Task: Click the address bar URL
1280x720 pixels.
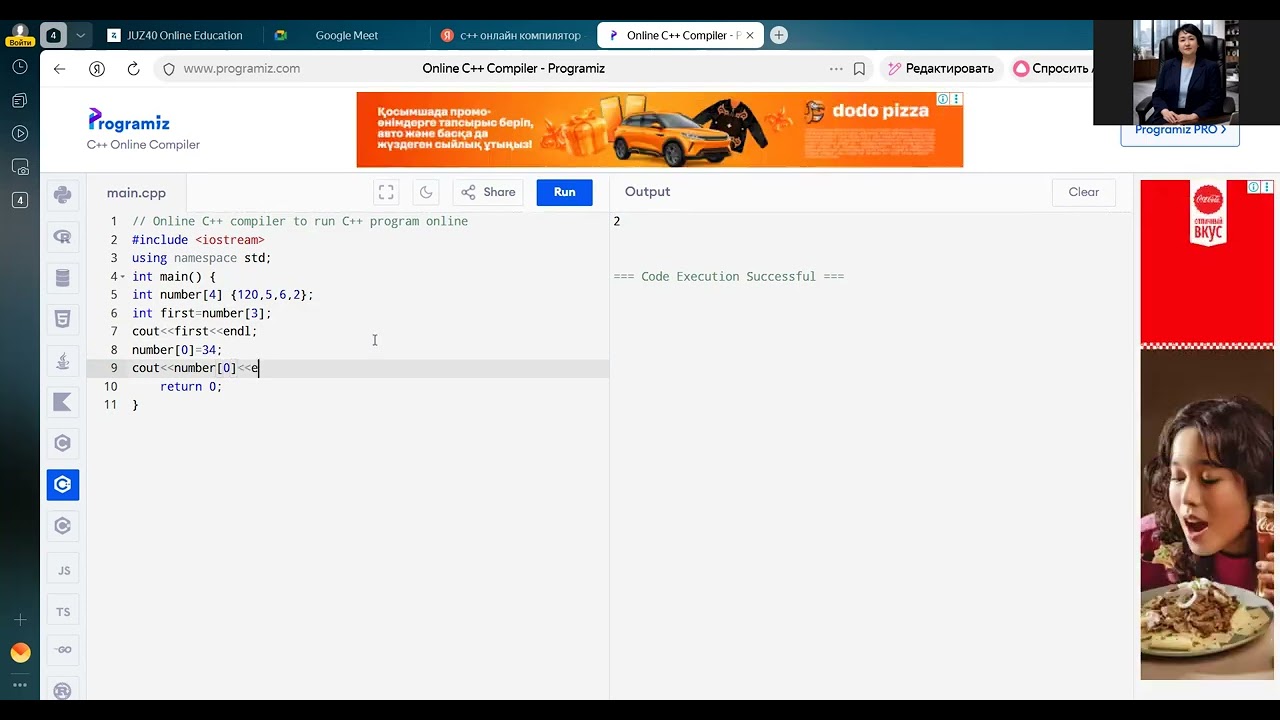Action: (x=241, y=69)
